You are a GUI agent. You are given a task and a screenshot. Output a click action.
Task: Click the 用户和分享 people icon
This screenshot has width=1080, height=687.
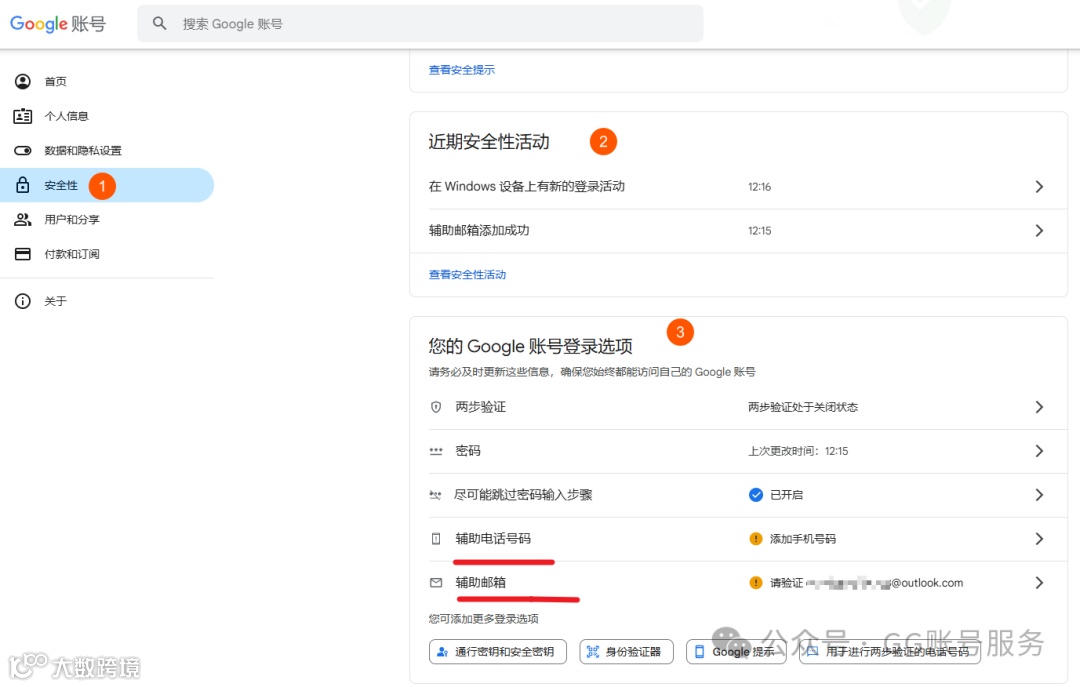tap(23, 219)
